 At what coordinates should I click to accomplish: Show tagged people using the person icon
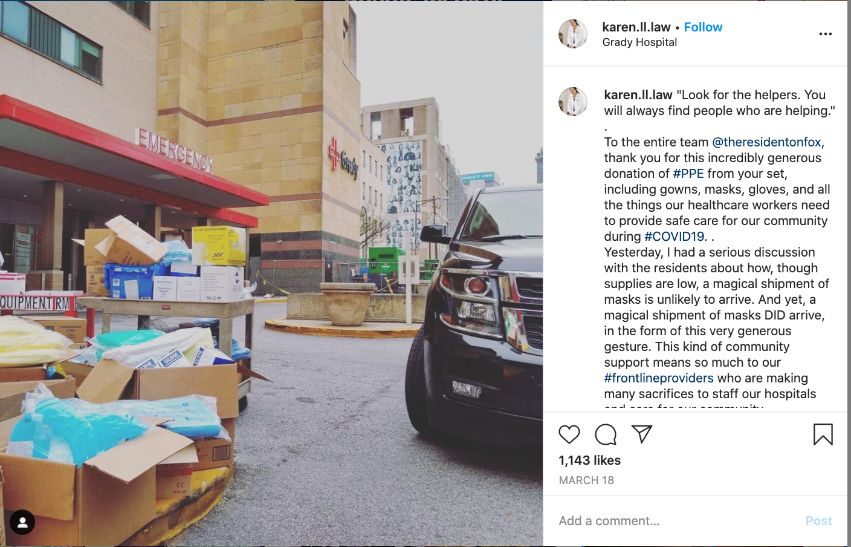[22, 522]
